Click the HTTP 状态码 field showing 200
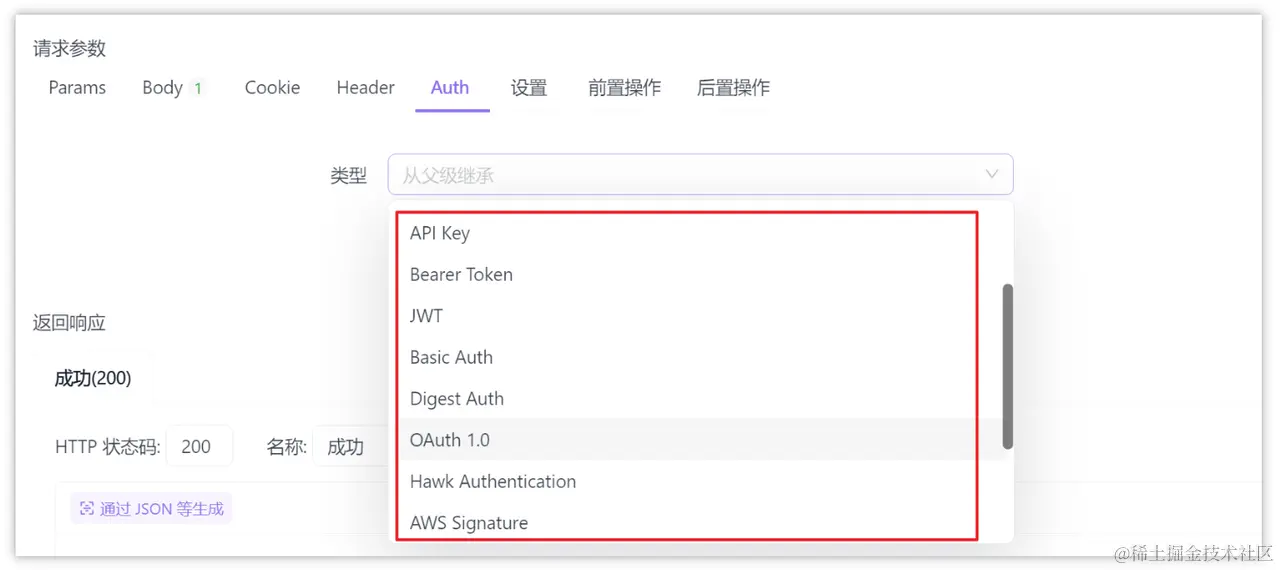 coord(199,446)
